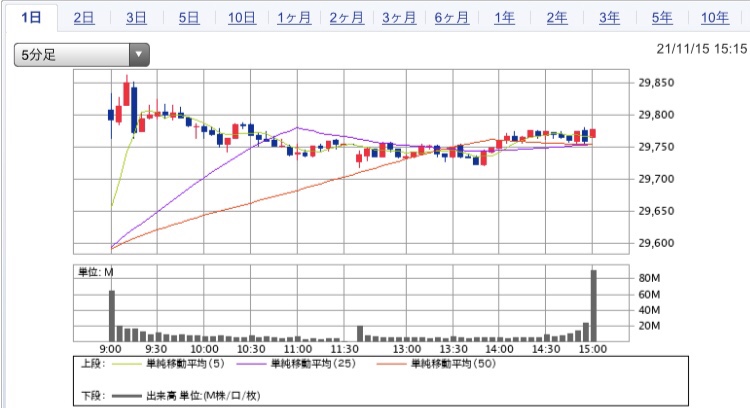The height and width of the screenshot is (408, 750).
Task: Select the 1日 period tab
Action: tap(32, 18)
